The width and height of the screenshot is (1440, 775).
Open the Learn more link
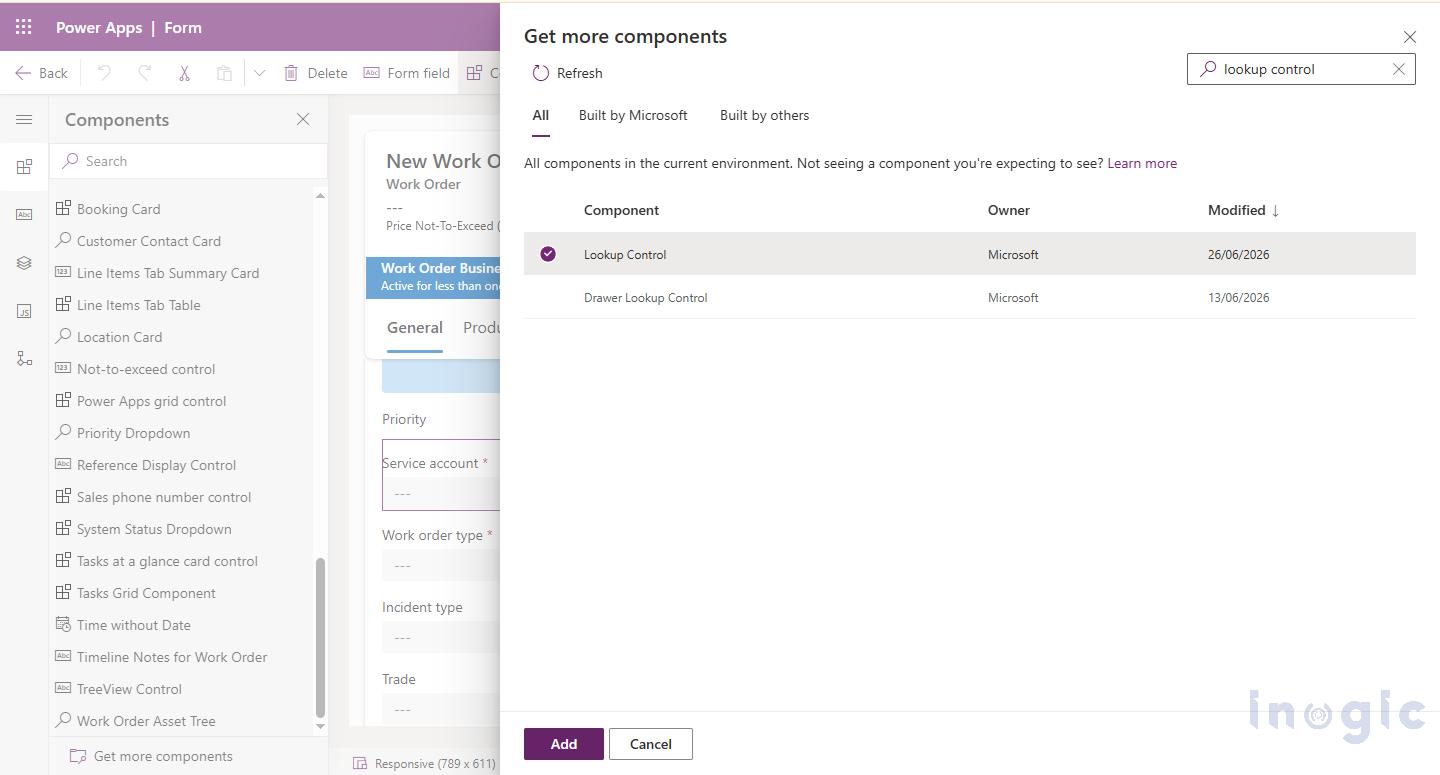coord(1142,163)
